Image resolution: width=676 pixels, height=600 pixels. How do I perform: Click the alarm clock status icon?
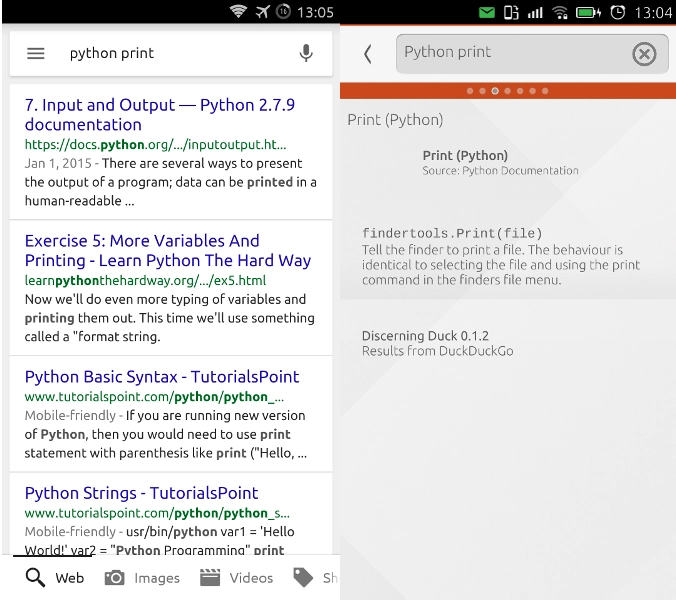[x=618, y=12]
